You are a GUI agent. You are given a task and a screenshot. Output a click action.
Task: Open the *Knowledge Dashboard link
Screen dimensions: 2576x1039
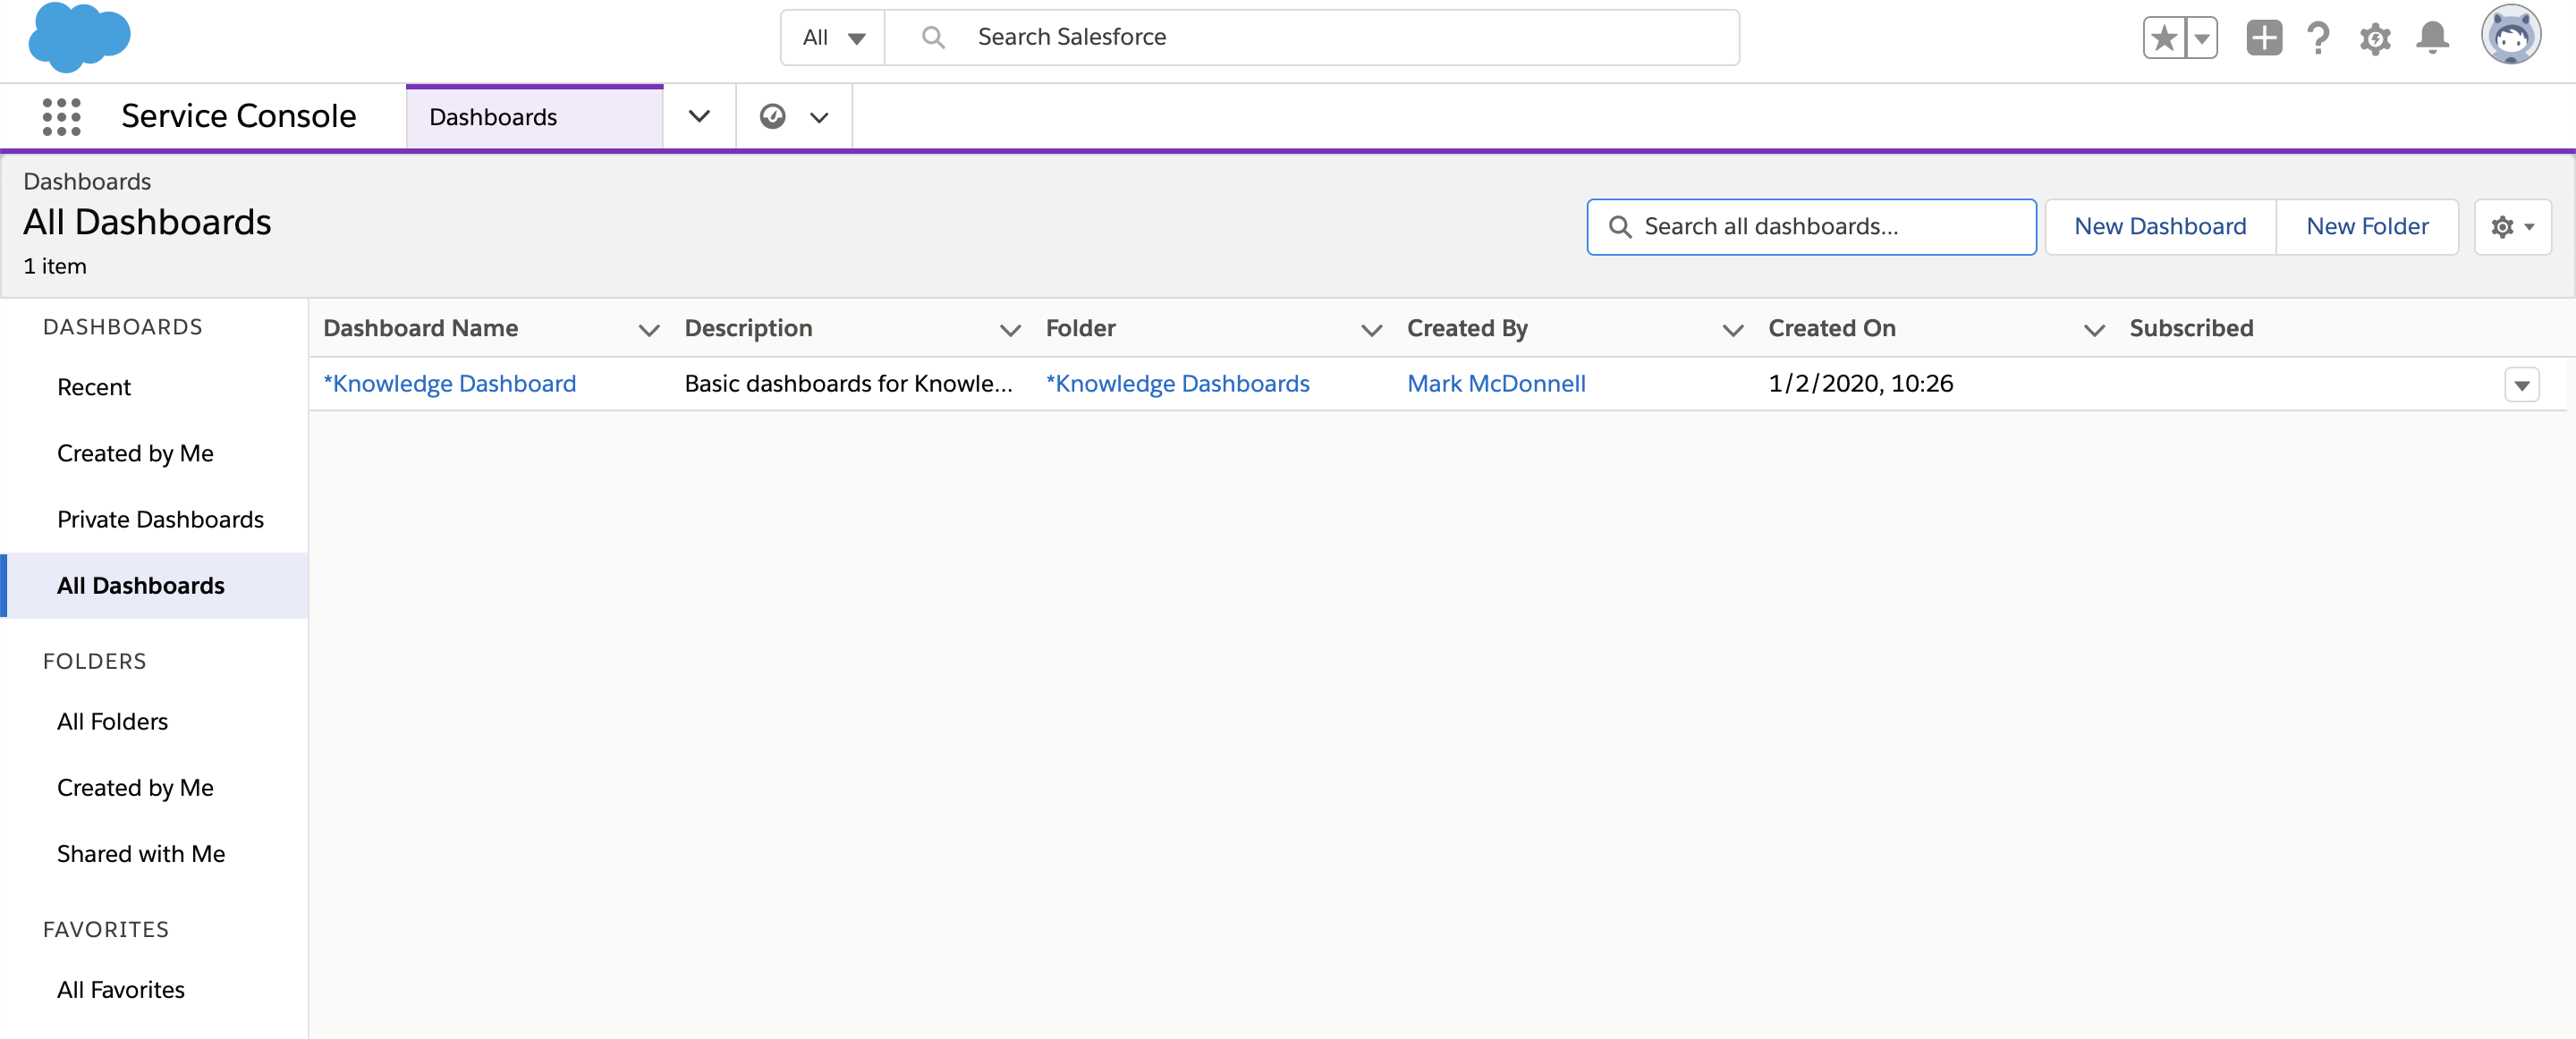click(449, 383)
